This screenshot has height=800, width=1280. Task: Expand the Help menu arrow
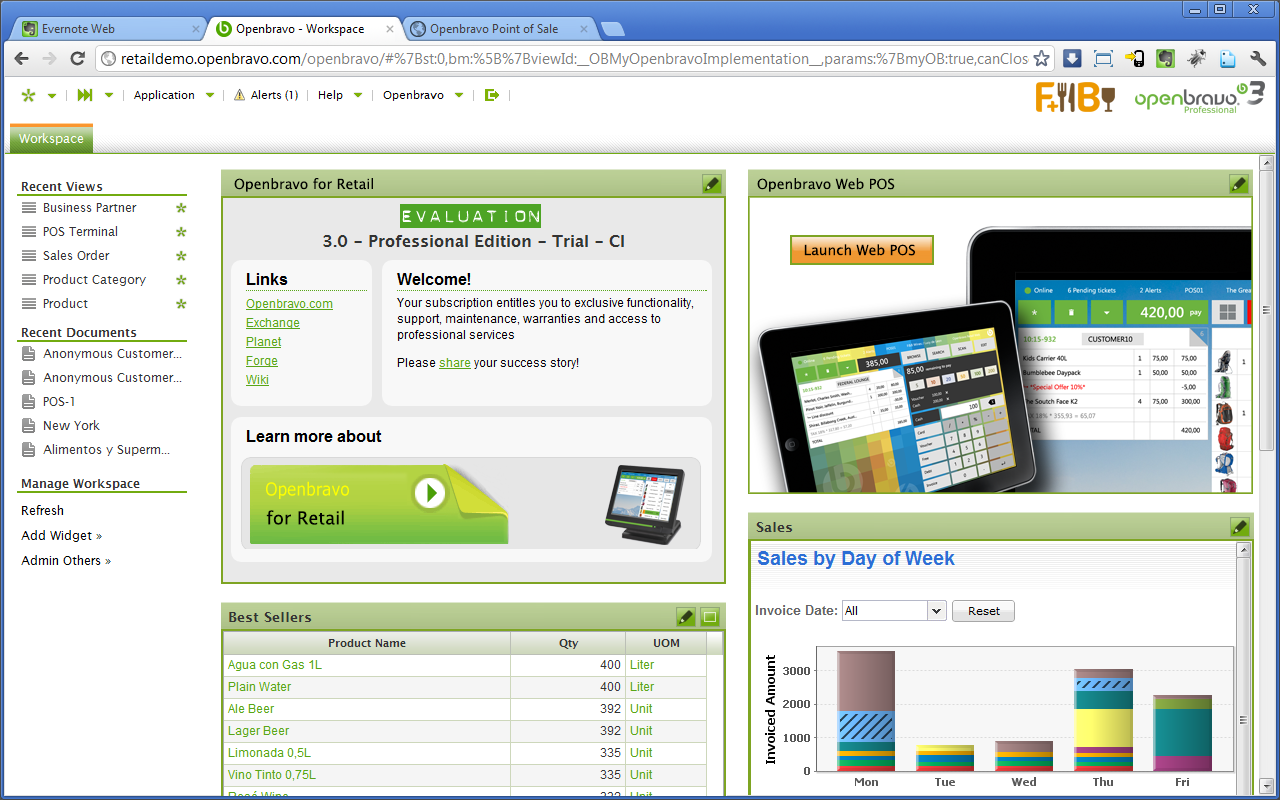(359, 96)
